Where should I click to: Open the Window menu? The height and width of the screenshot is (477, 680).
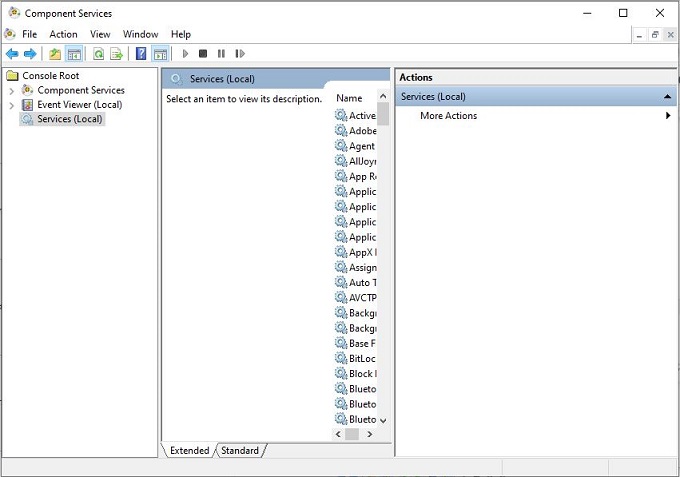point(141,34)
